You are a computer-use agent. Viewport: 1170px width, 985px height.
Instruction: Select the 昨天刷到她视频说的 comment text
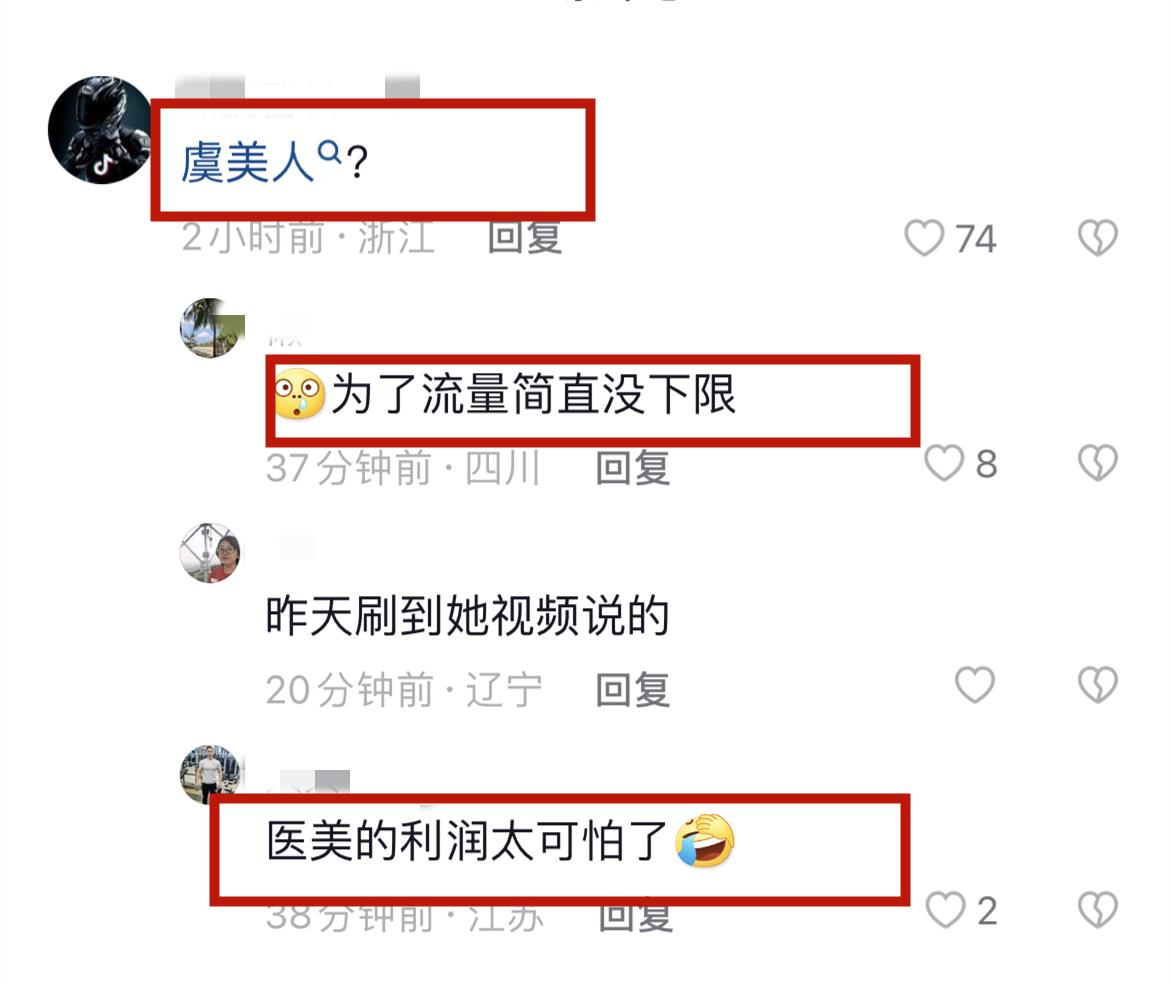[467, 616]
